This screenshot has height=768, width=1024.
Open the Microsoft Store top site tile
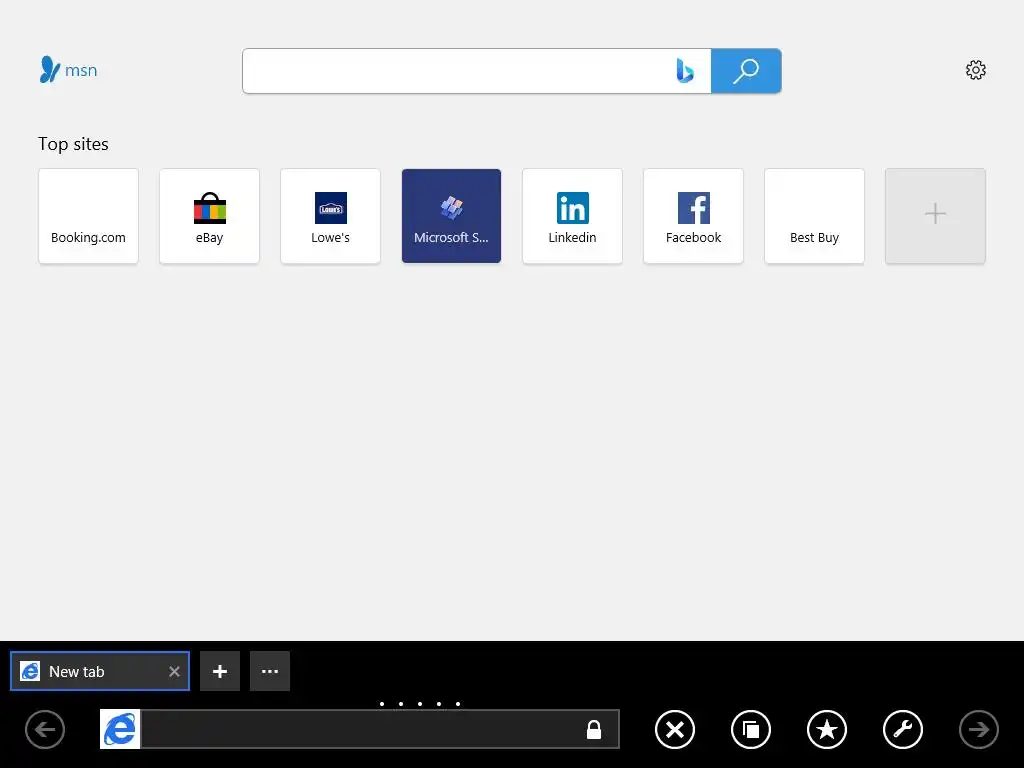click(451, 216)
